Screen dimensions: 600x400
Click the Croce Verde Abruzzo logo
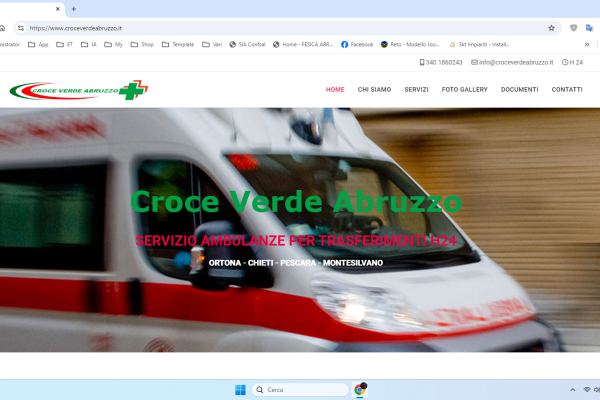tap(79, 90)
